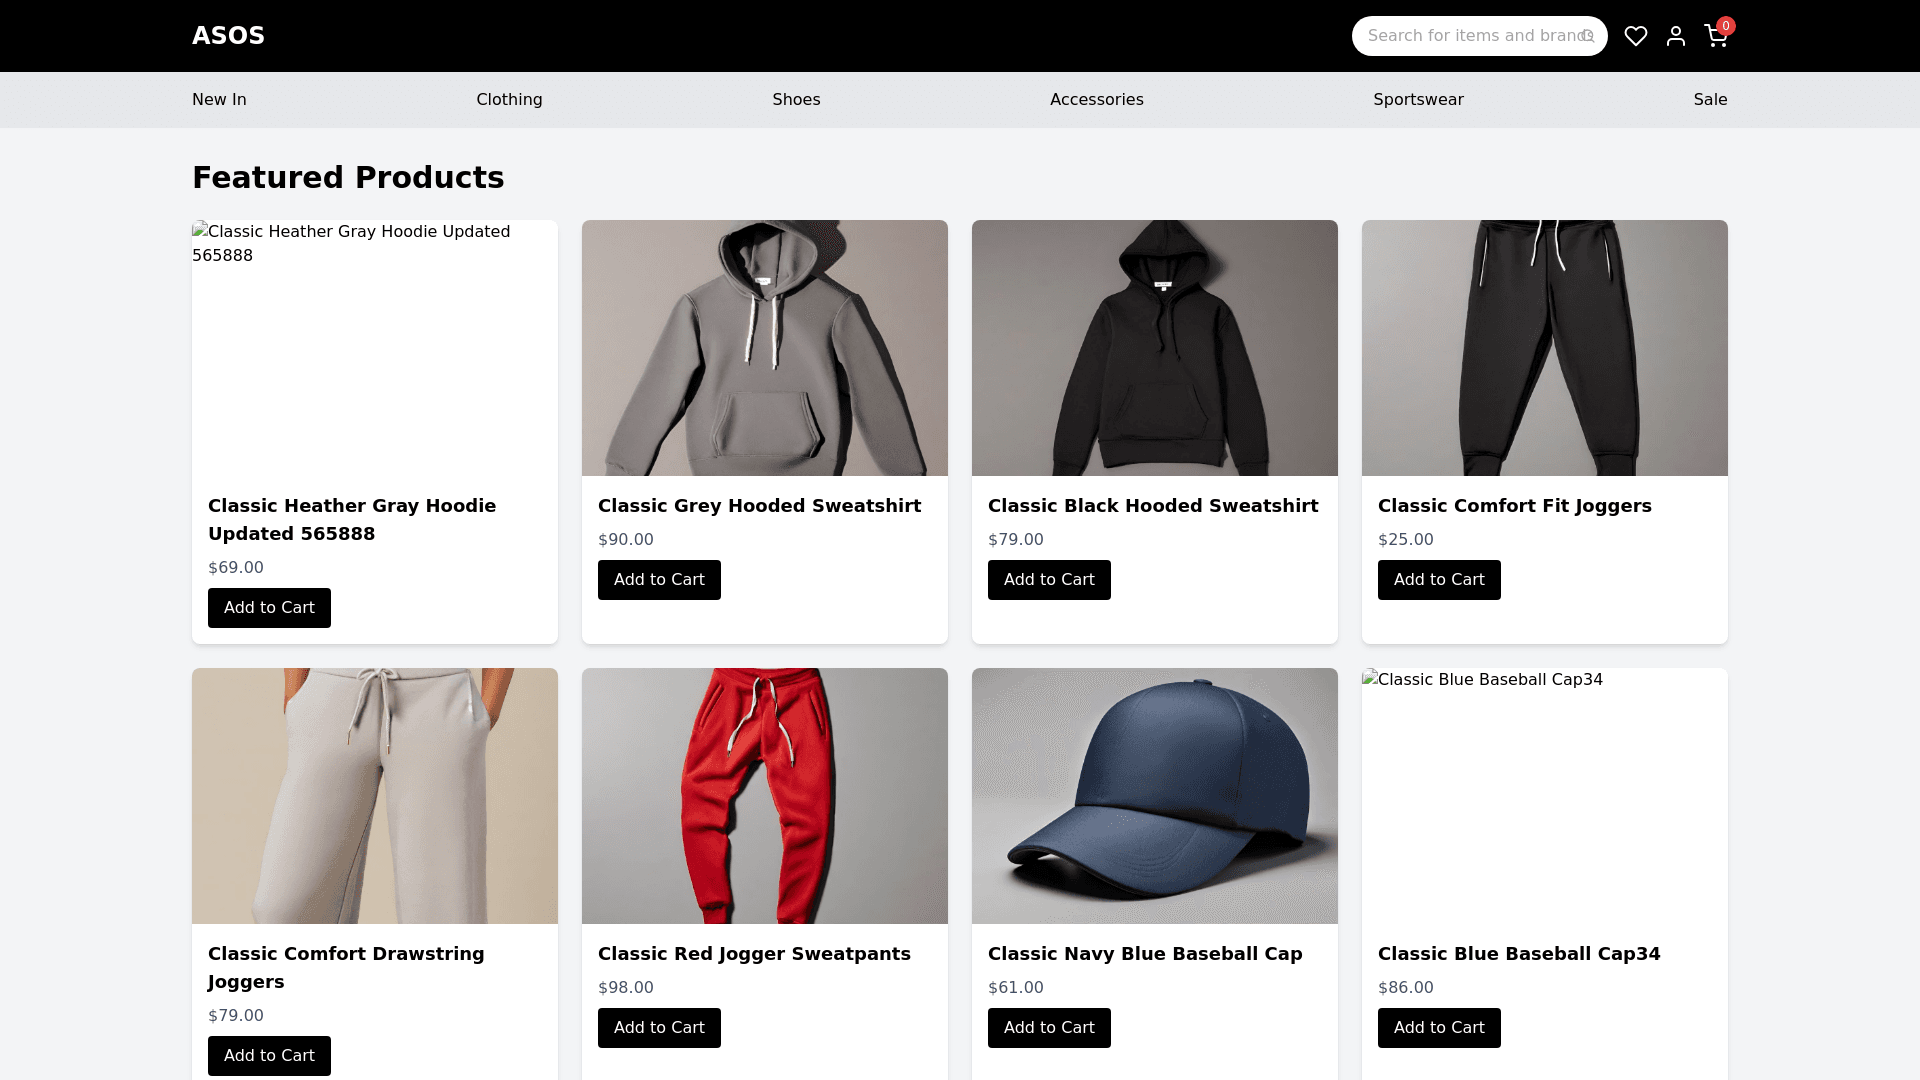Open the New In menu
Viewport: 1920px width, 1080px height.
click(219, 100)
